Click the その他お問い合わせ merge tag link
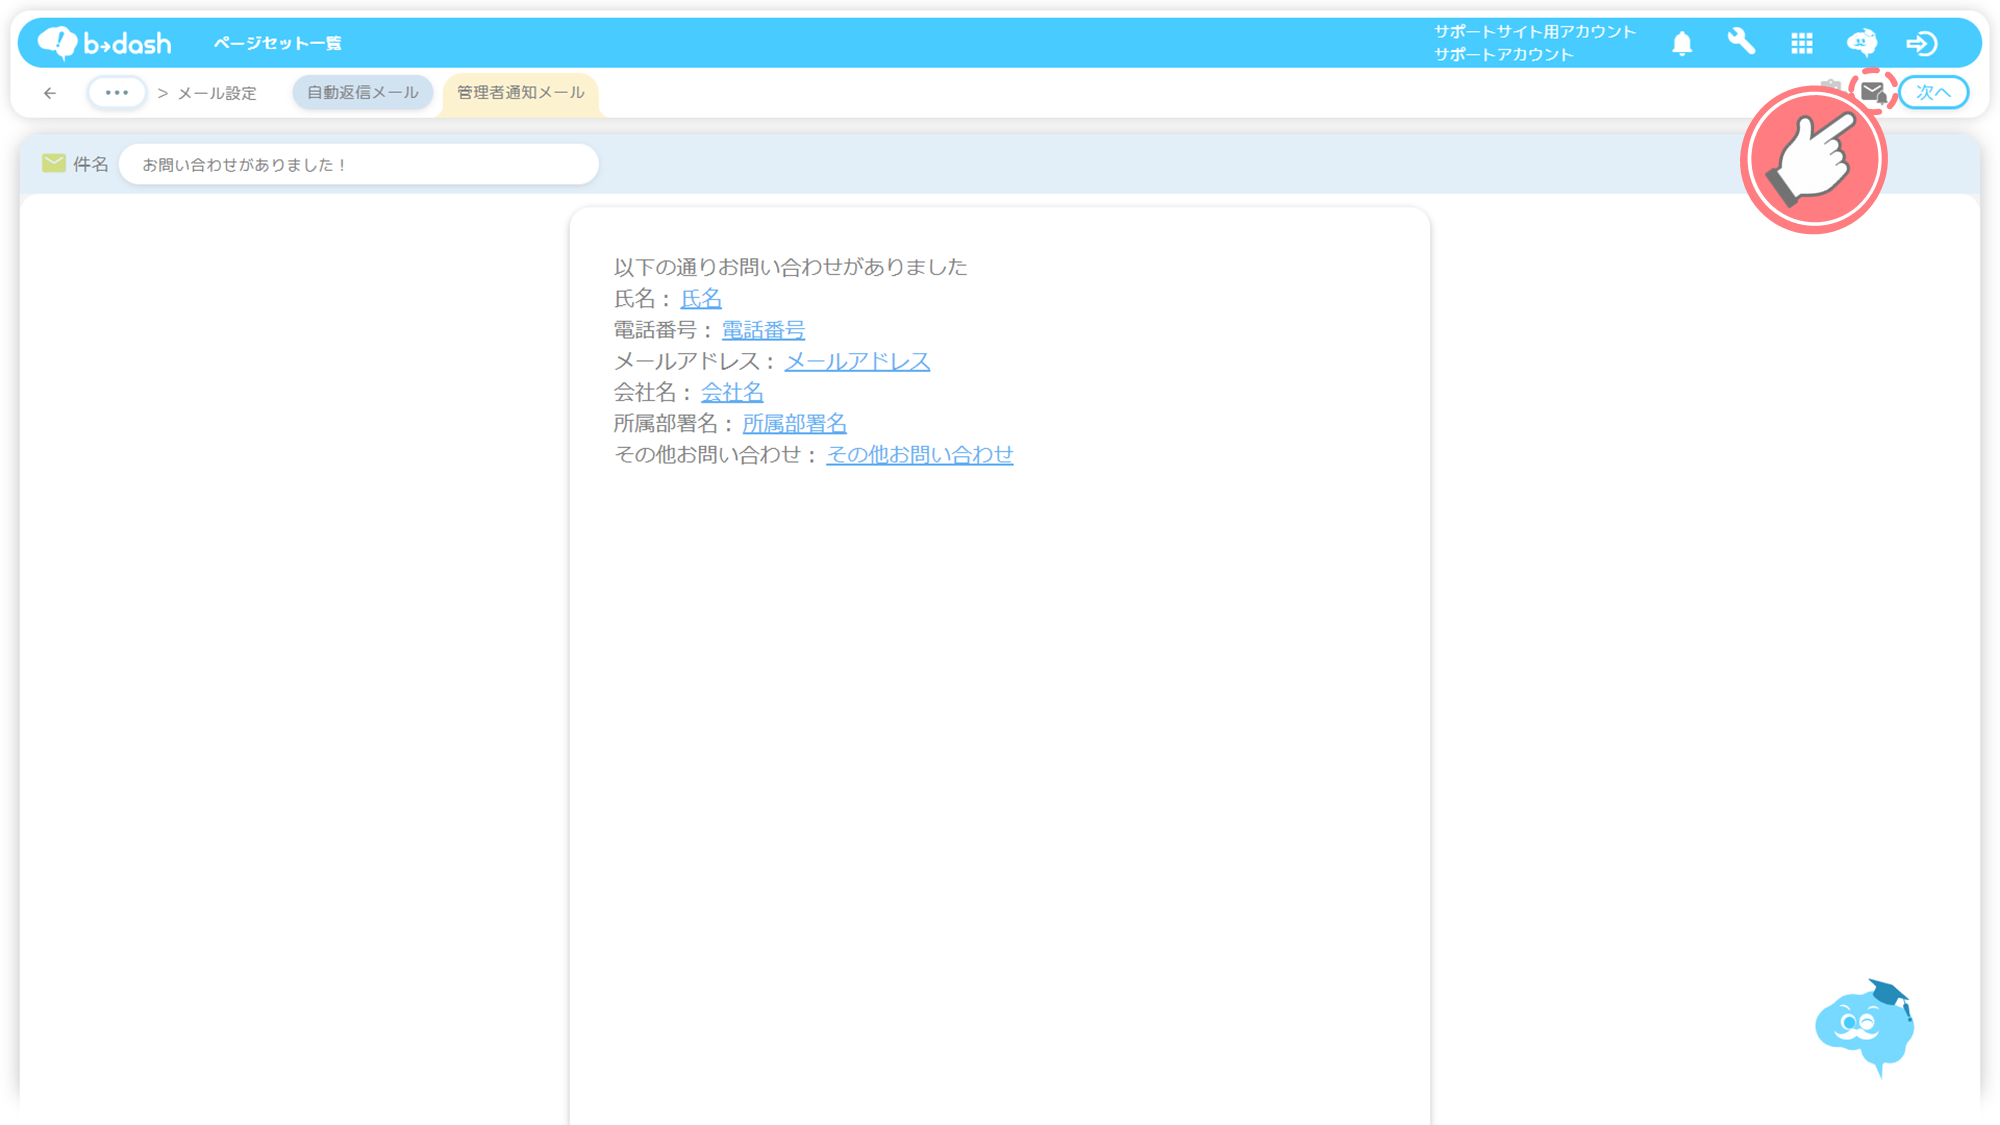 919,454
